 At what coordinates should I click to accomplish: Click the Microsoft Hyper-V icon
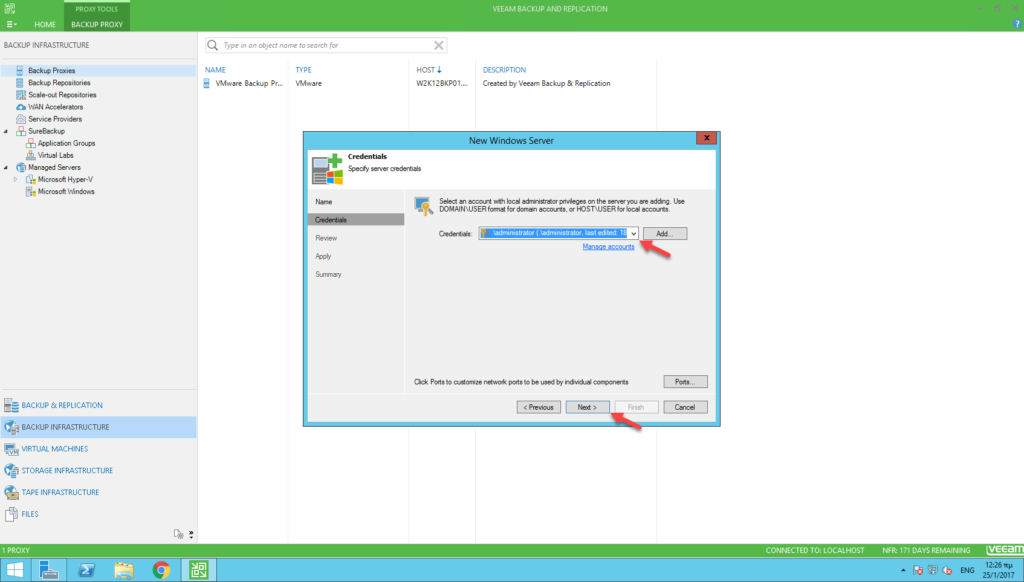pyautogui.click(x=31, y=180)
